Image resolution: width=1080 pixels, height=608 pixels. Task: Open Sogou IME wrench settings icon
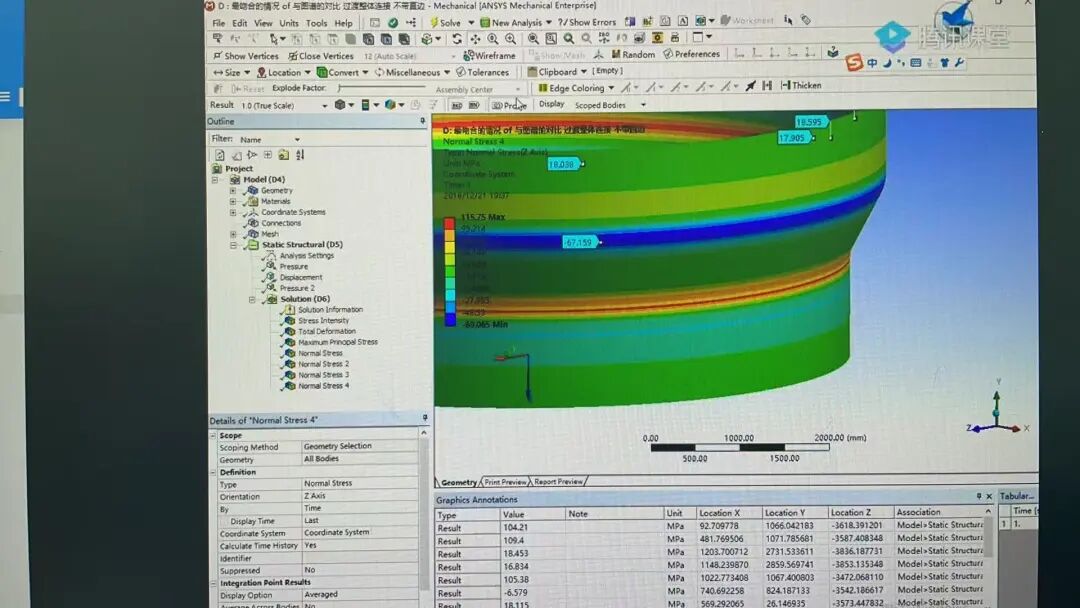click(959, 63)
